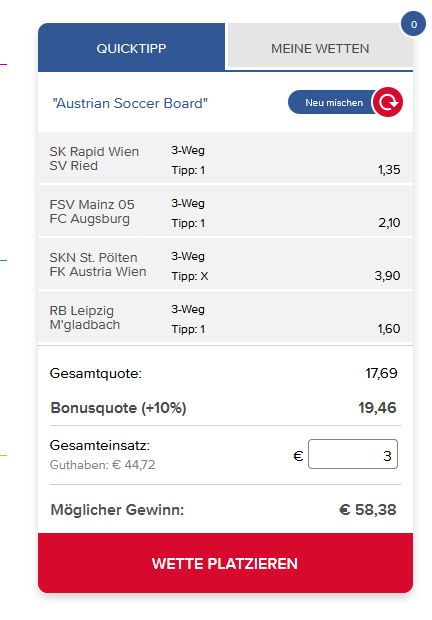Select the RB Leipzig vs M'gladbach row
432x620 pixels.
225,317
